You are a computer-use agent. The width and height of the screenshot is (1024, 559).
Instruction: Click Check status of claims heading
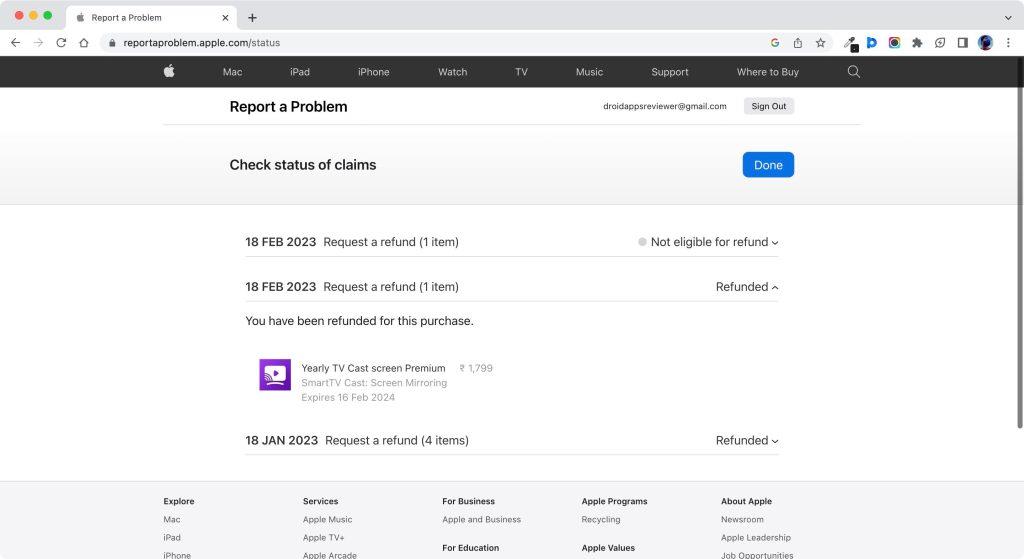pyautogui.click(x=302, y=165)
